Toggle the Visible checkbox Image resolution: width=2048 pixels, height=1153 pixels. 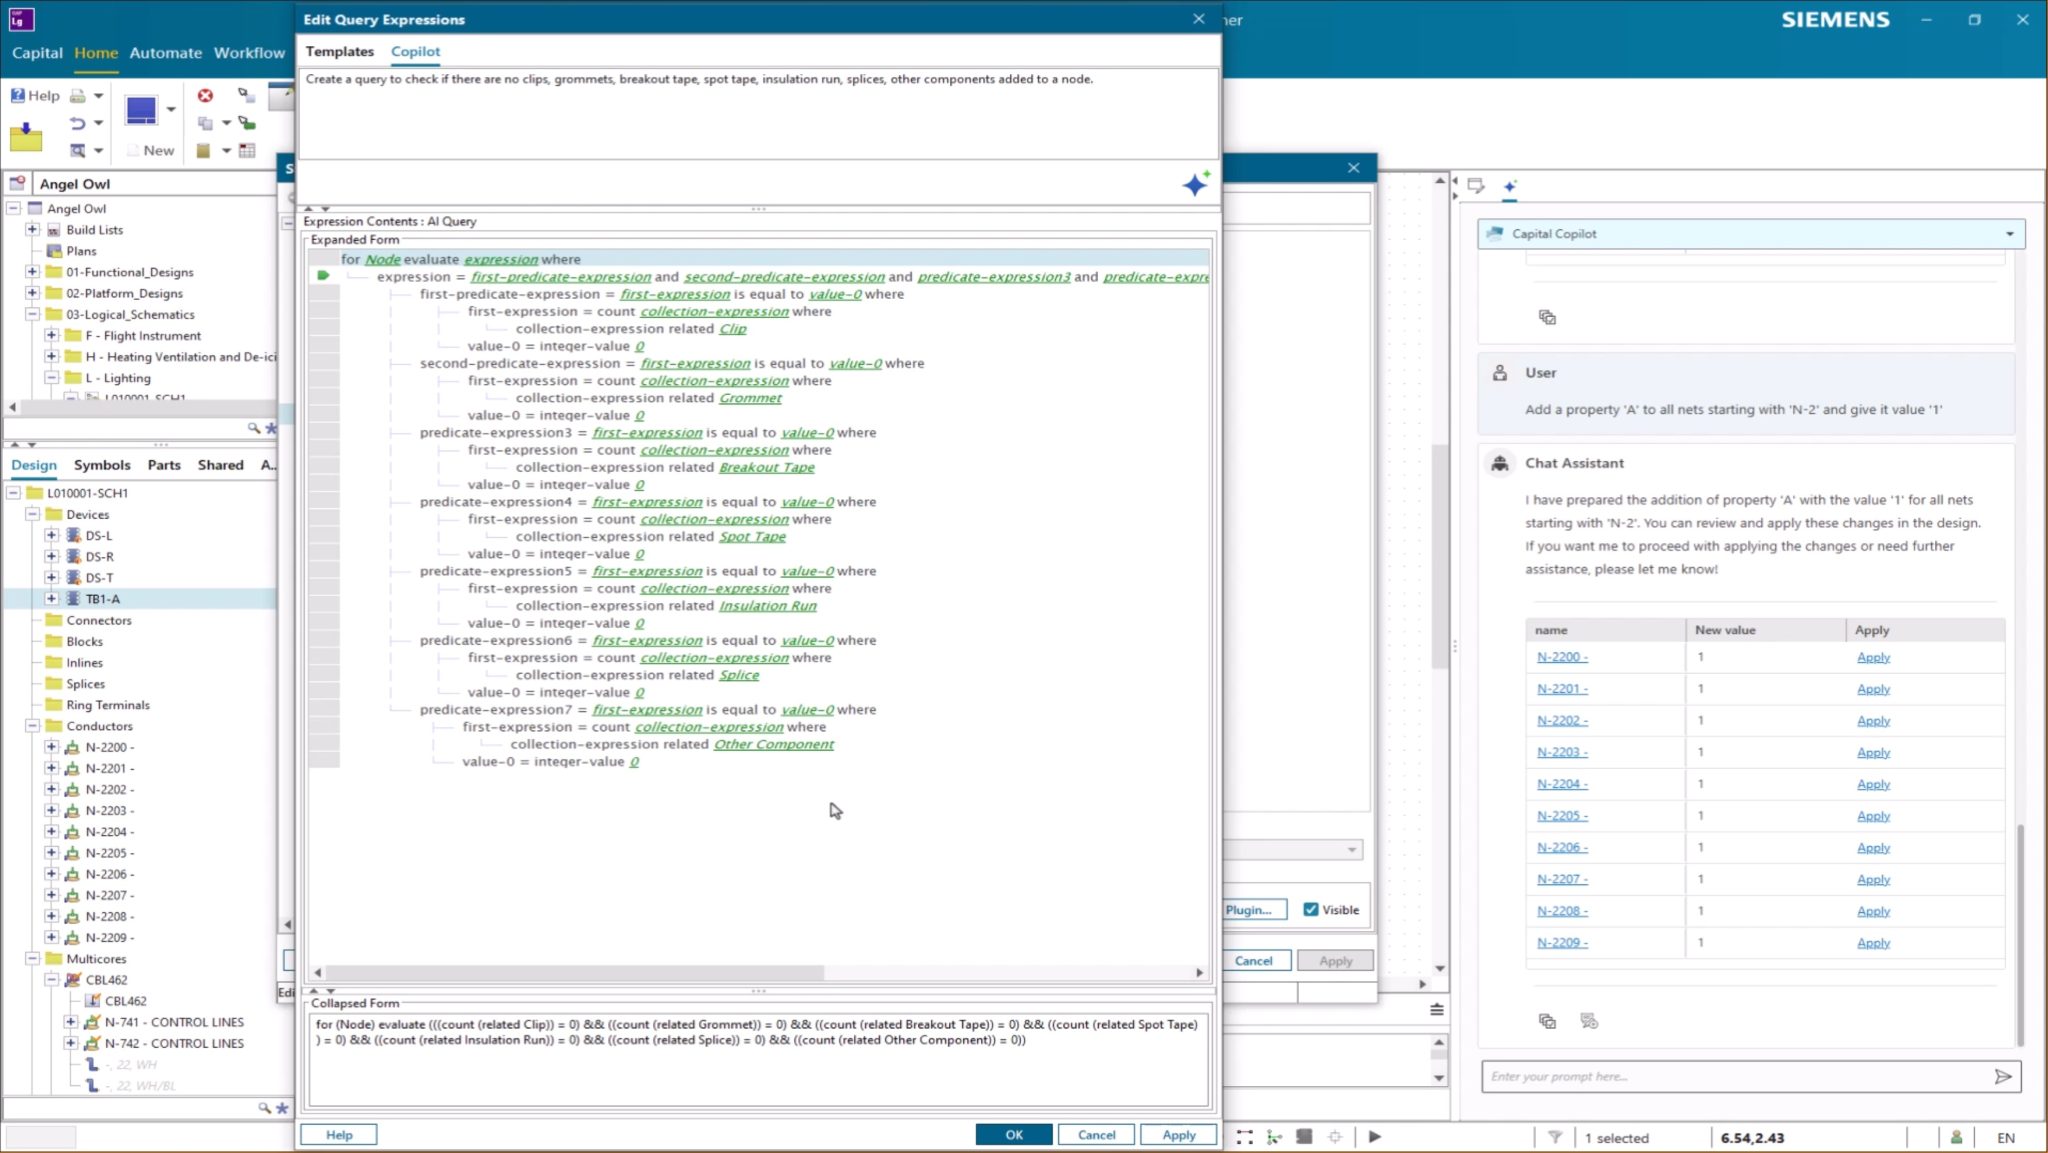(1311, 909)
